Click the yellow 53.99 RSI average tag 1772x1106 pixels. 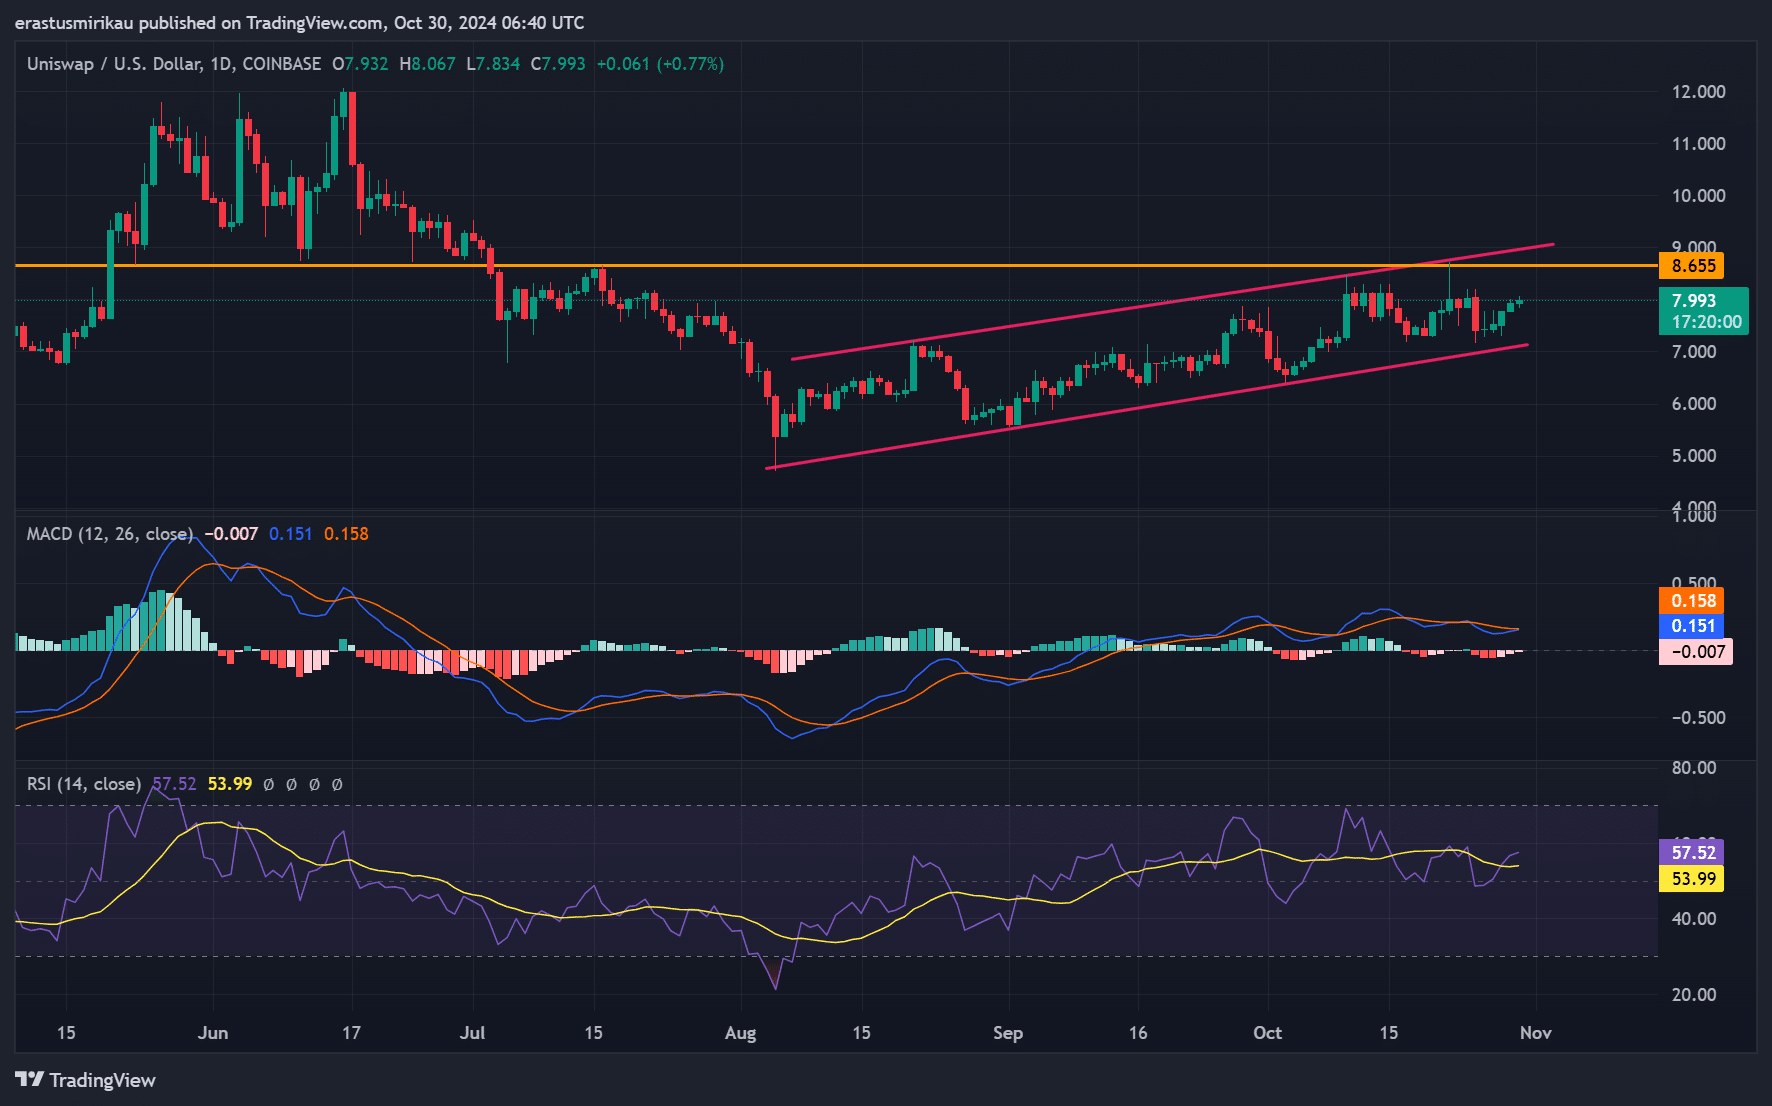pyautogui.click(x=1692, y=879)
